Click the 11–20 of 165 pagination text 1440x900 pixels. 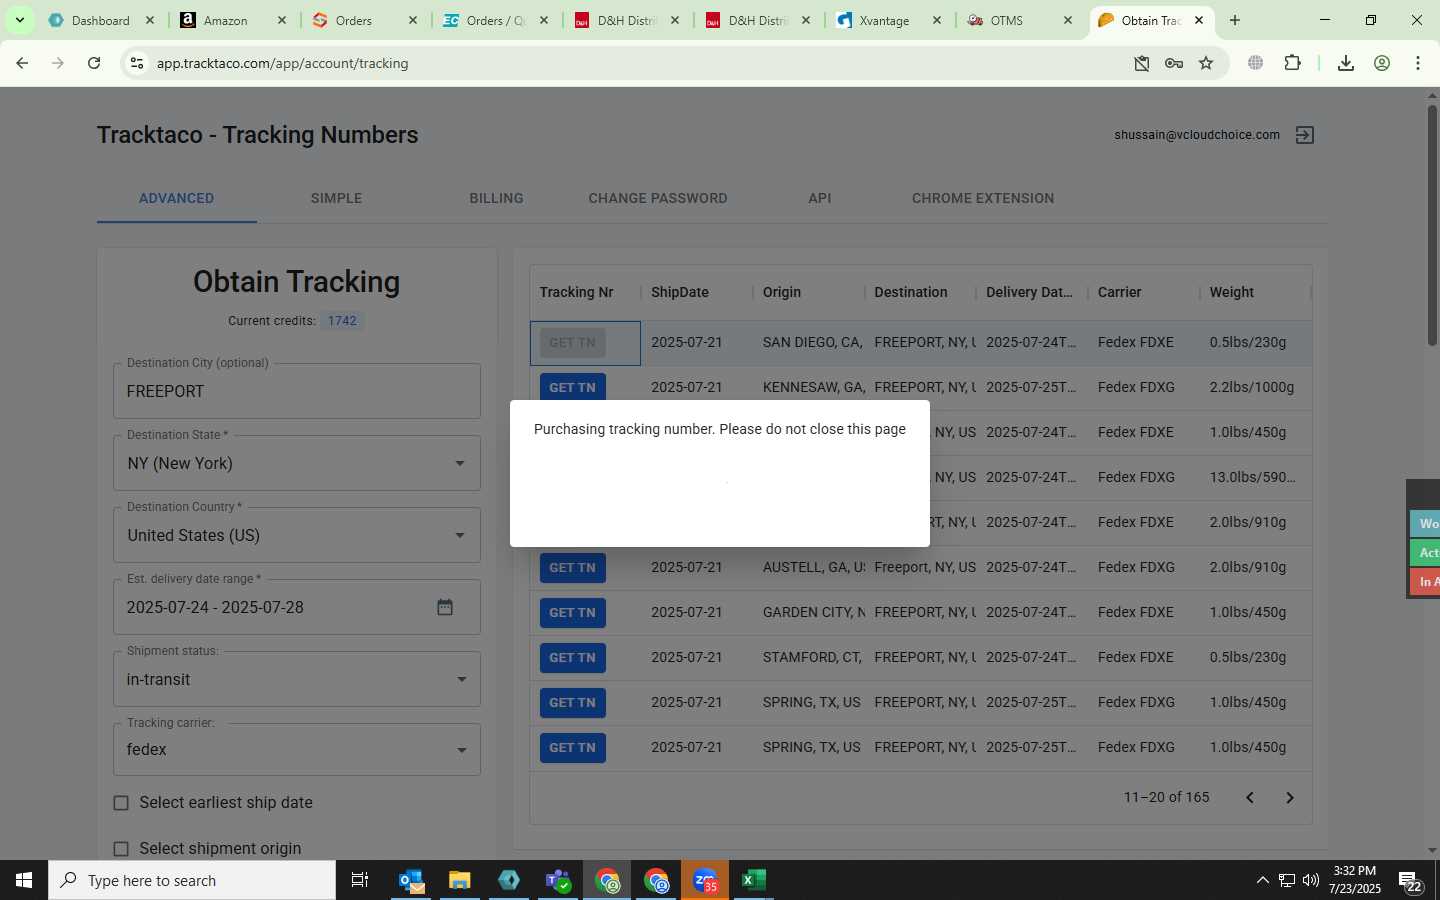point(1166,797)
